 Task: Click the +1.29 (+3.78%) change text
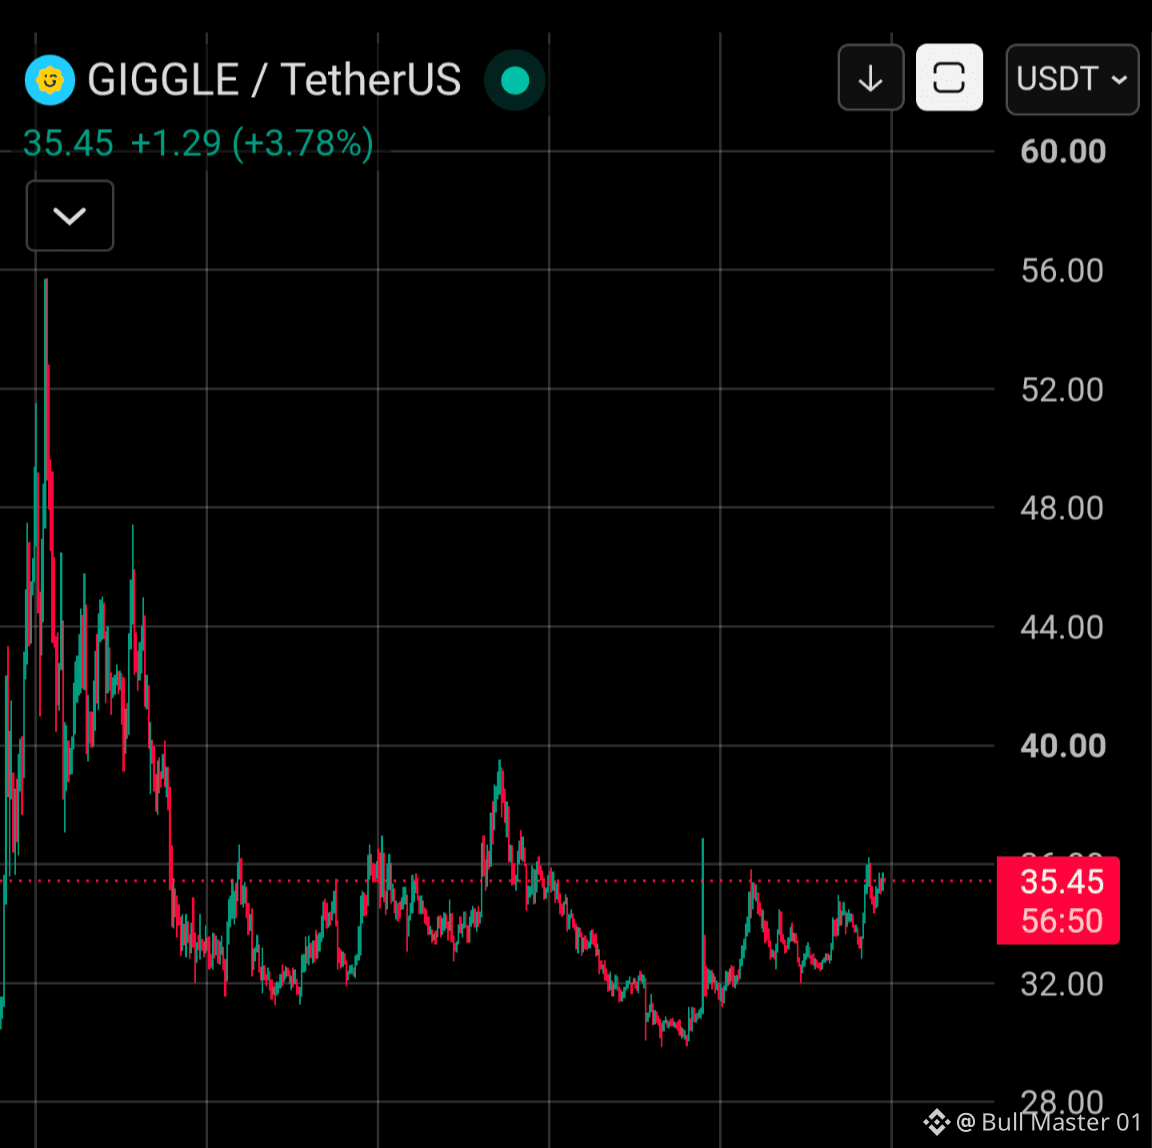click(x=252, y=143)
